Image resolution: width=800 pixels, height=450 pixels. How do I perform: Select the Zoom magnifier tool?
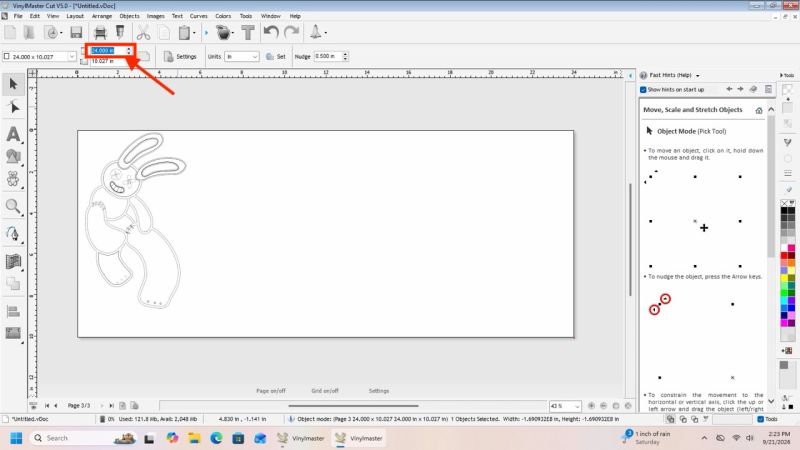tap(13, 206)
